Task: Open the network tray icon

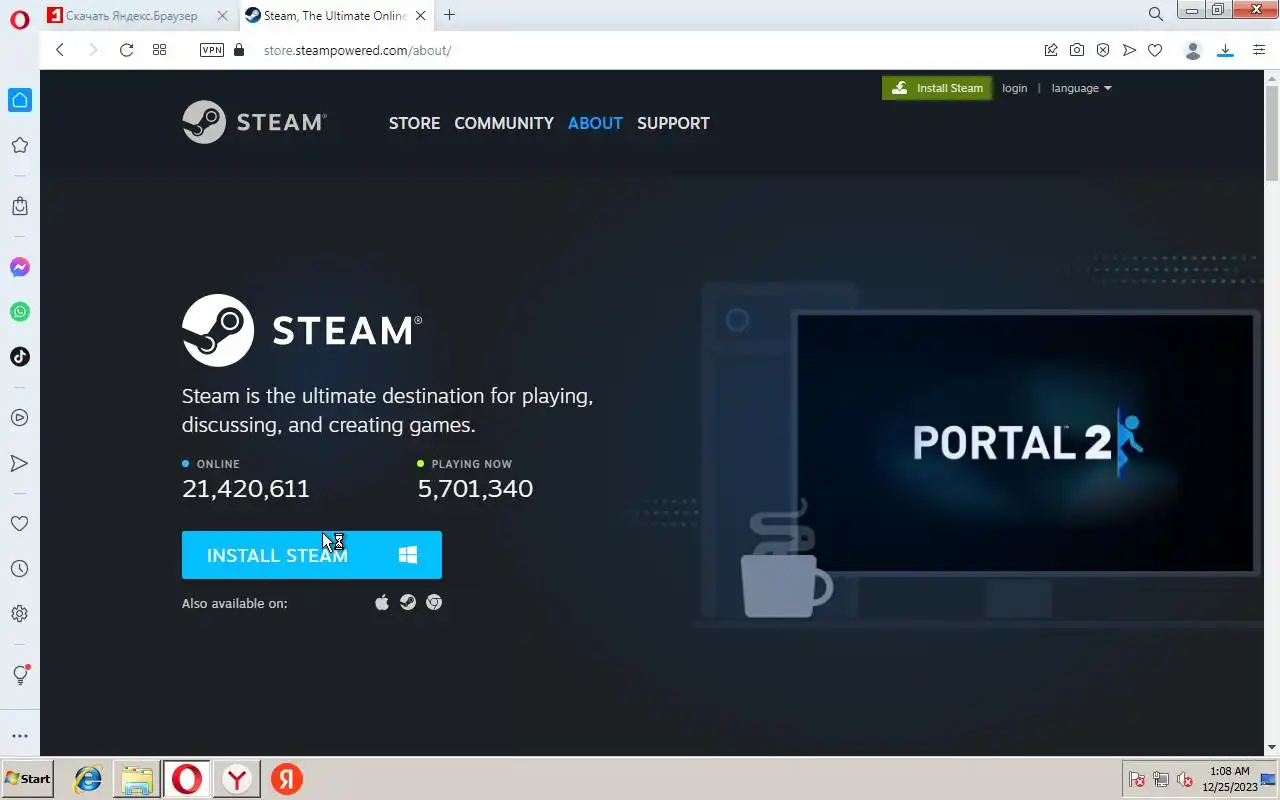Action: click(1161, 779)
